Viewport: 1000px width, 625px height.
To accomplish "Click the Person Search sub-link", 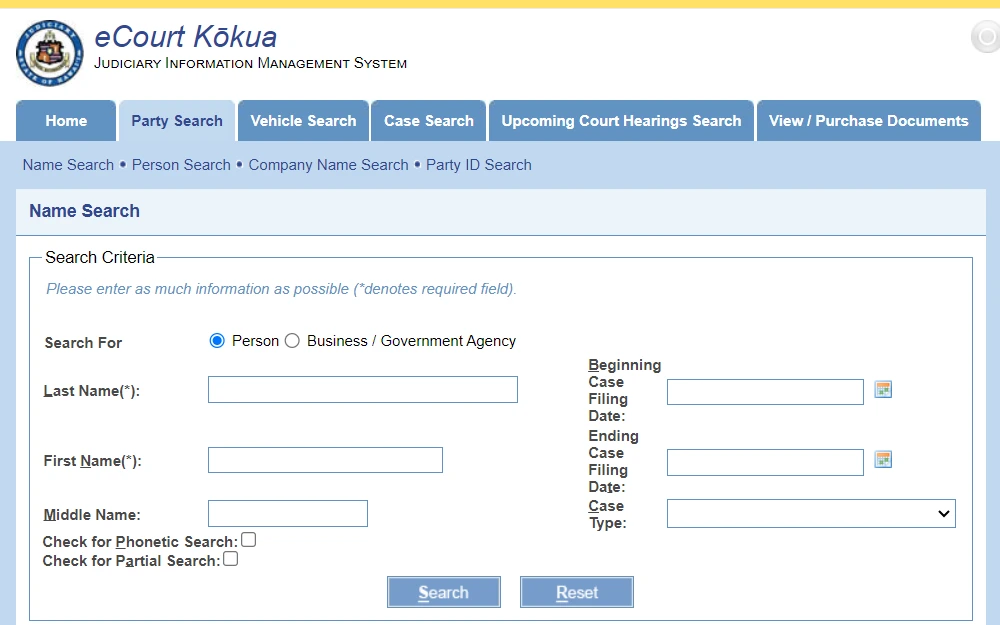I will (181, 165).
